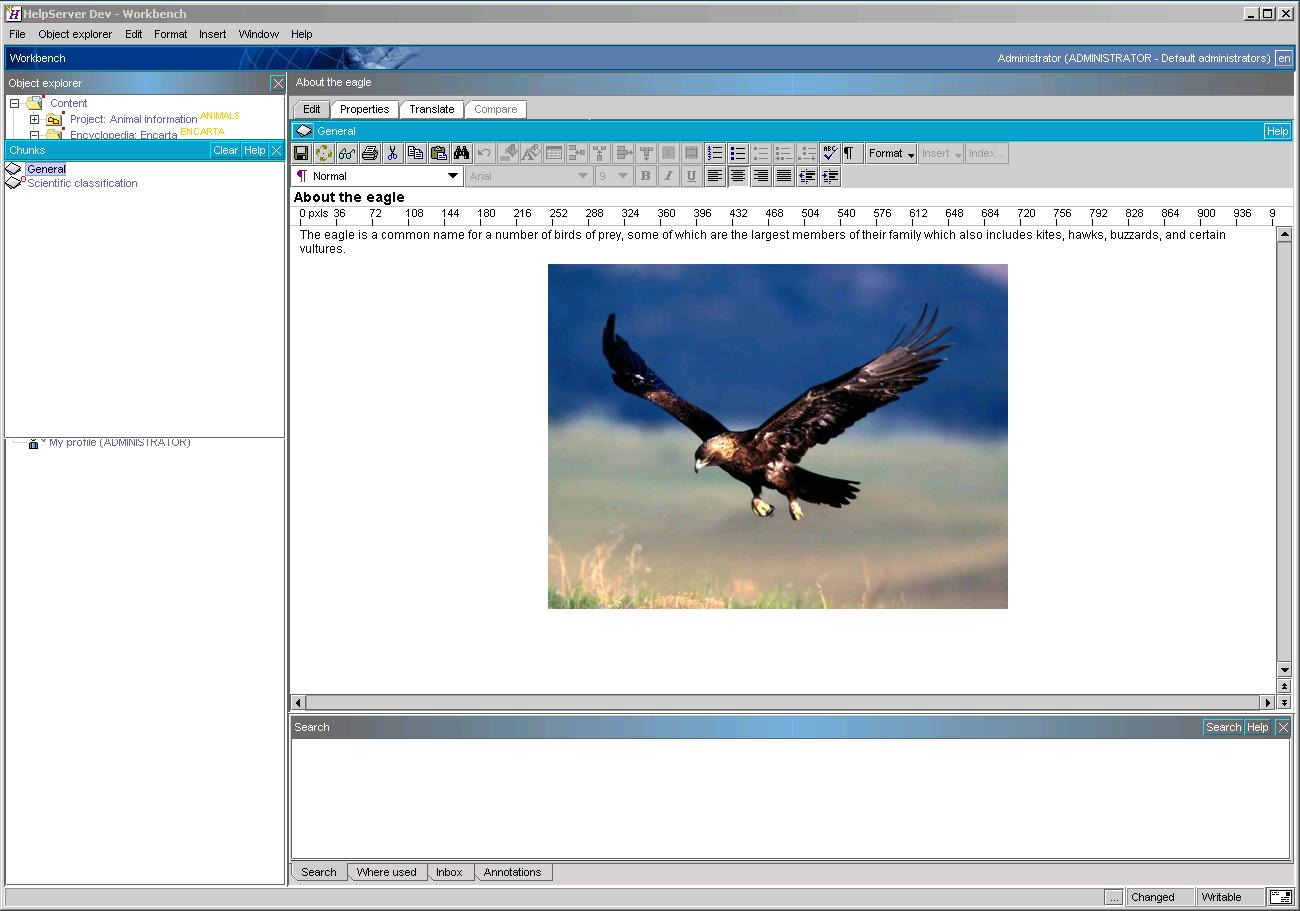Click the Clear button in the Chunks panel

(x=225, y=149)
